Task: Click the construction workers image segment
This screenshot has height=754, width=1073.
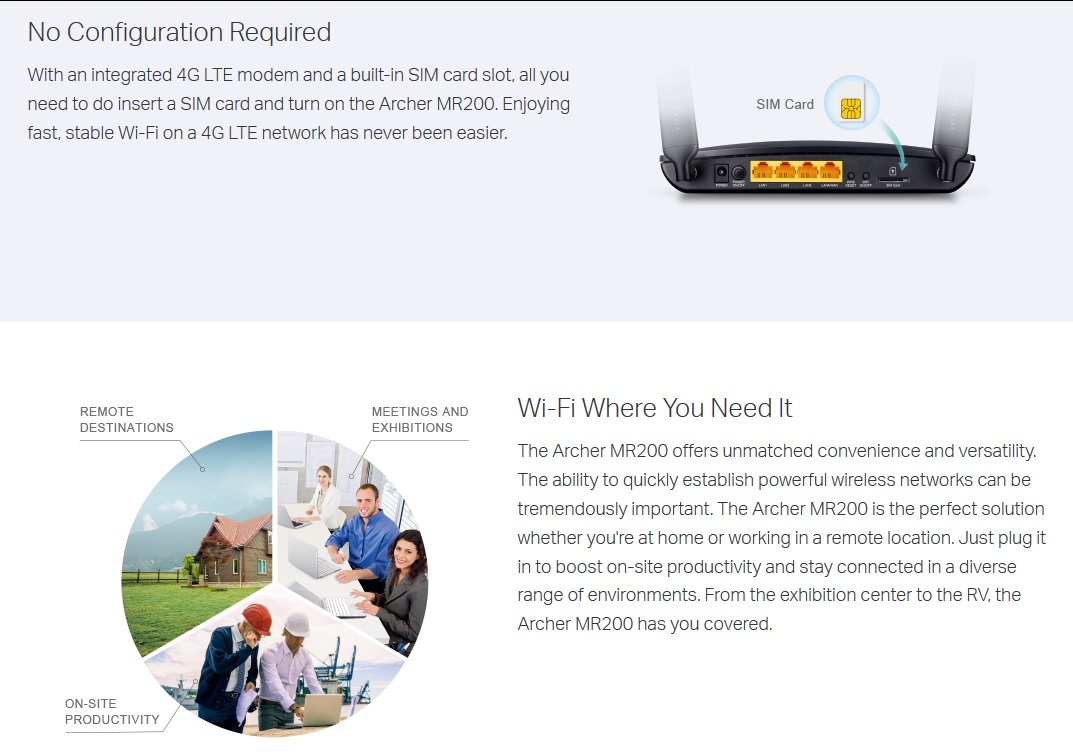Action: click(274, 665)
